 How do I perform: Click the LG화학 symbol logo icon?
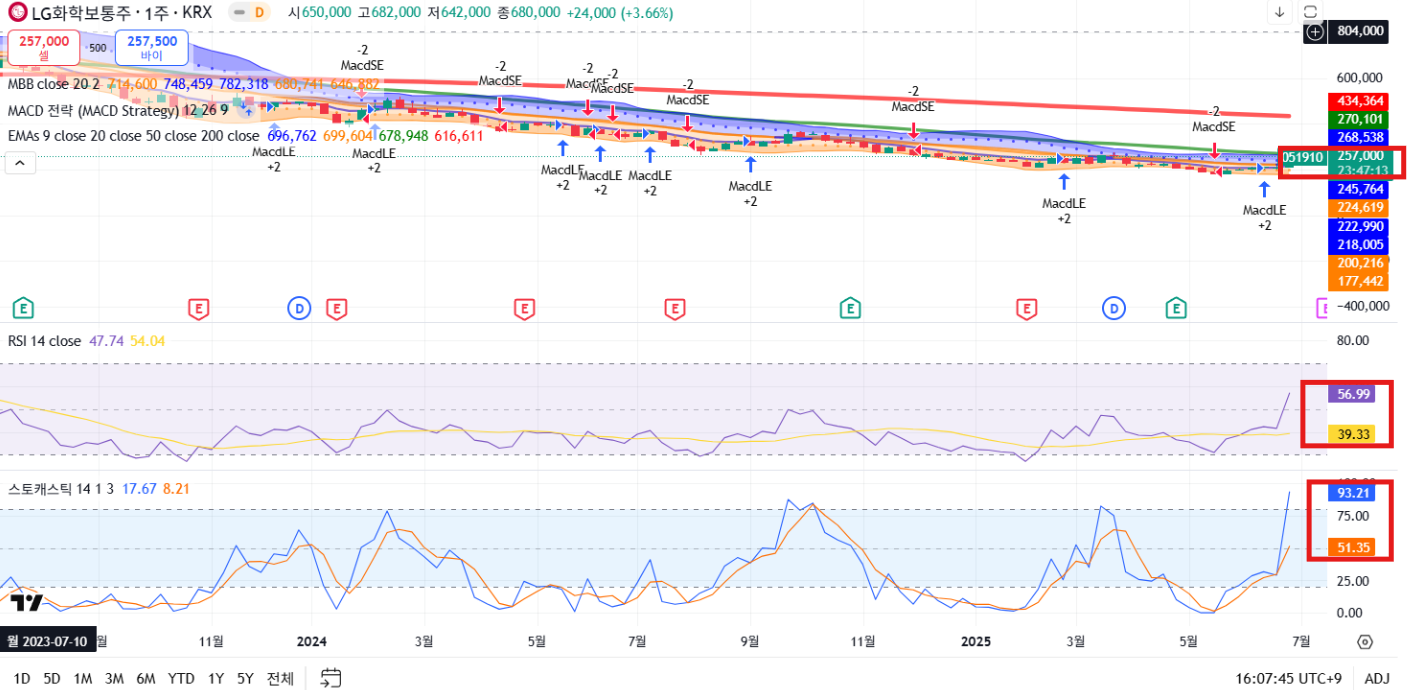[x=18, y=13]
